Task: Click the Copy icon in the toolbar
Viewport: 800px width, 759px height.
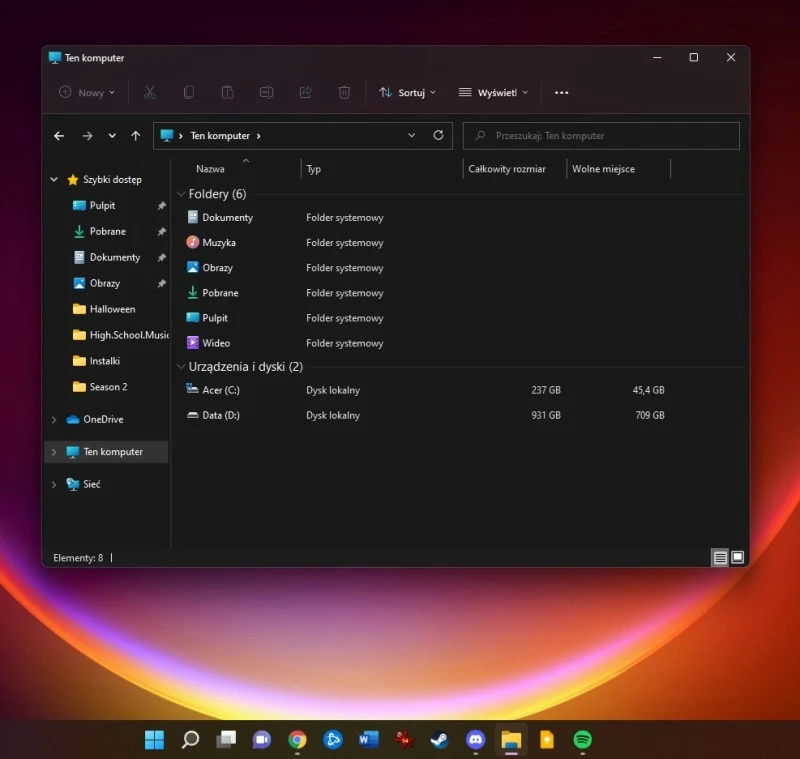Action: pos(188,92)
